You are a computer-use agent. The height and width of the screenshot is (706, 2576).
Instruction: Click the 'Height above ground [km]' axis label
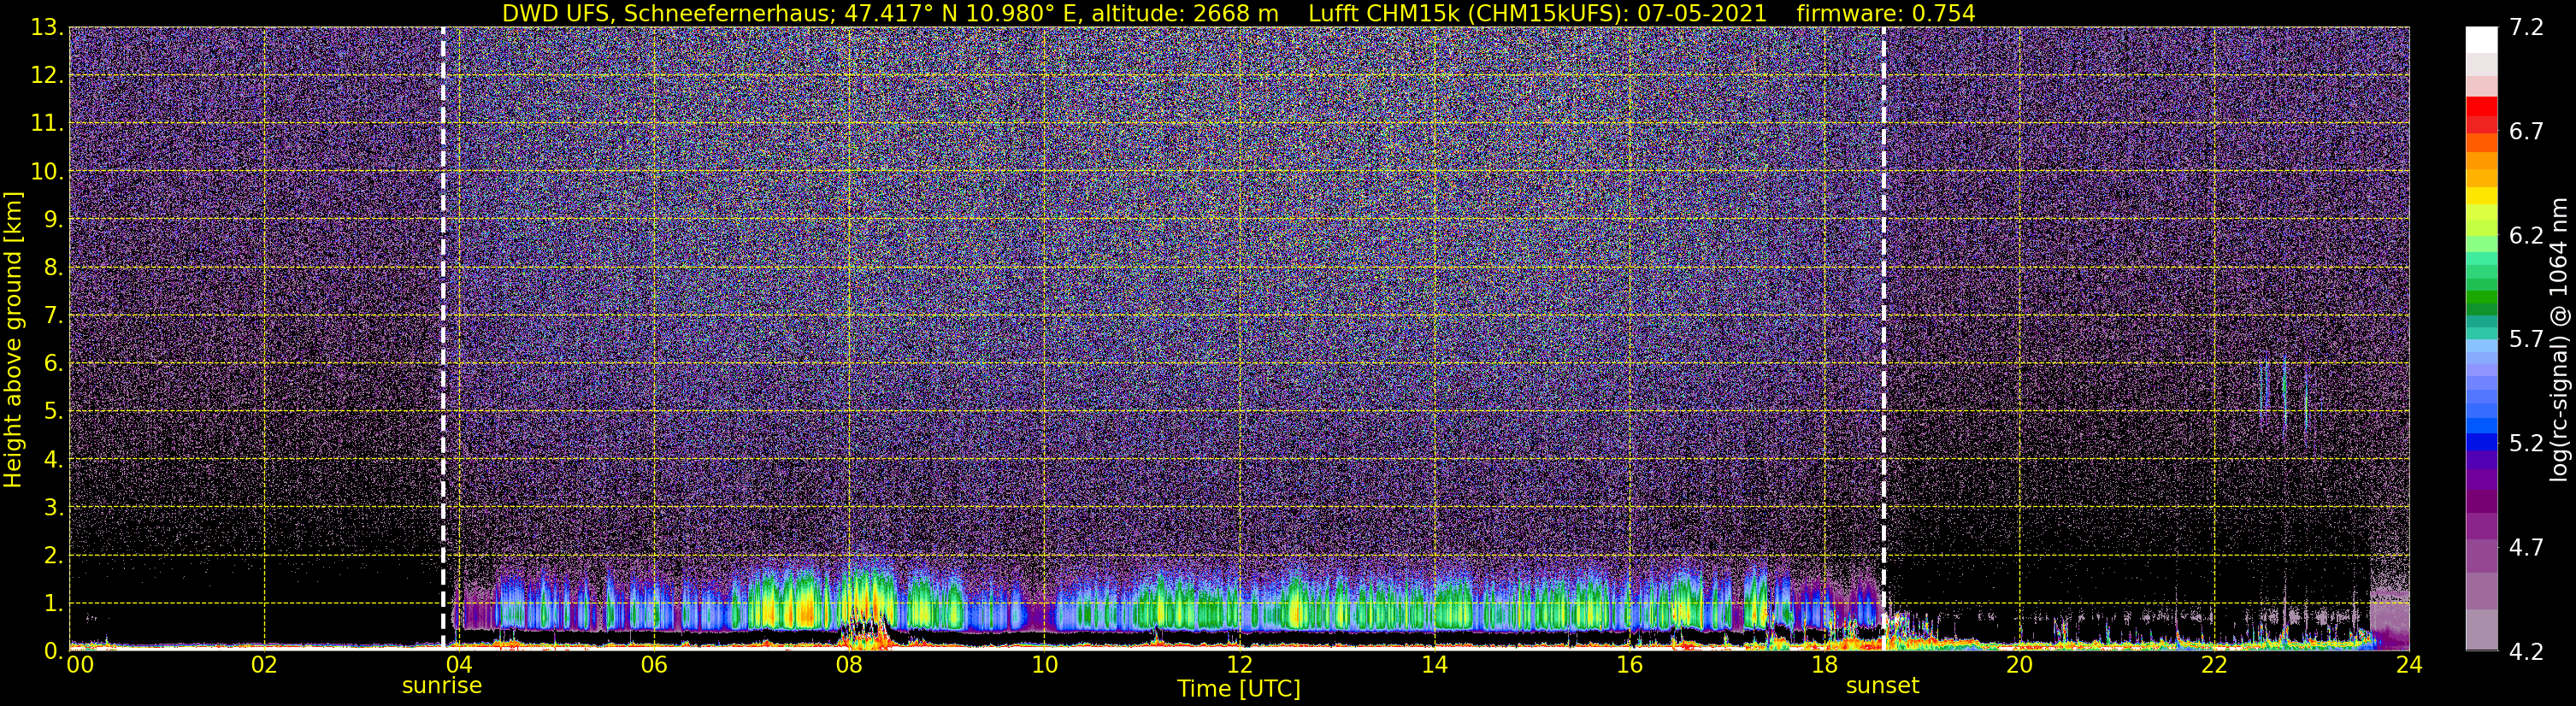pyautogui.click(x=13, y=340)
